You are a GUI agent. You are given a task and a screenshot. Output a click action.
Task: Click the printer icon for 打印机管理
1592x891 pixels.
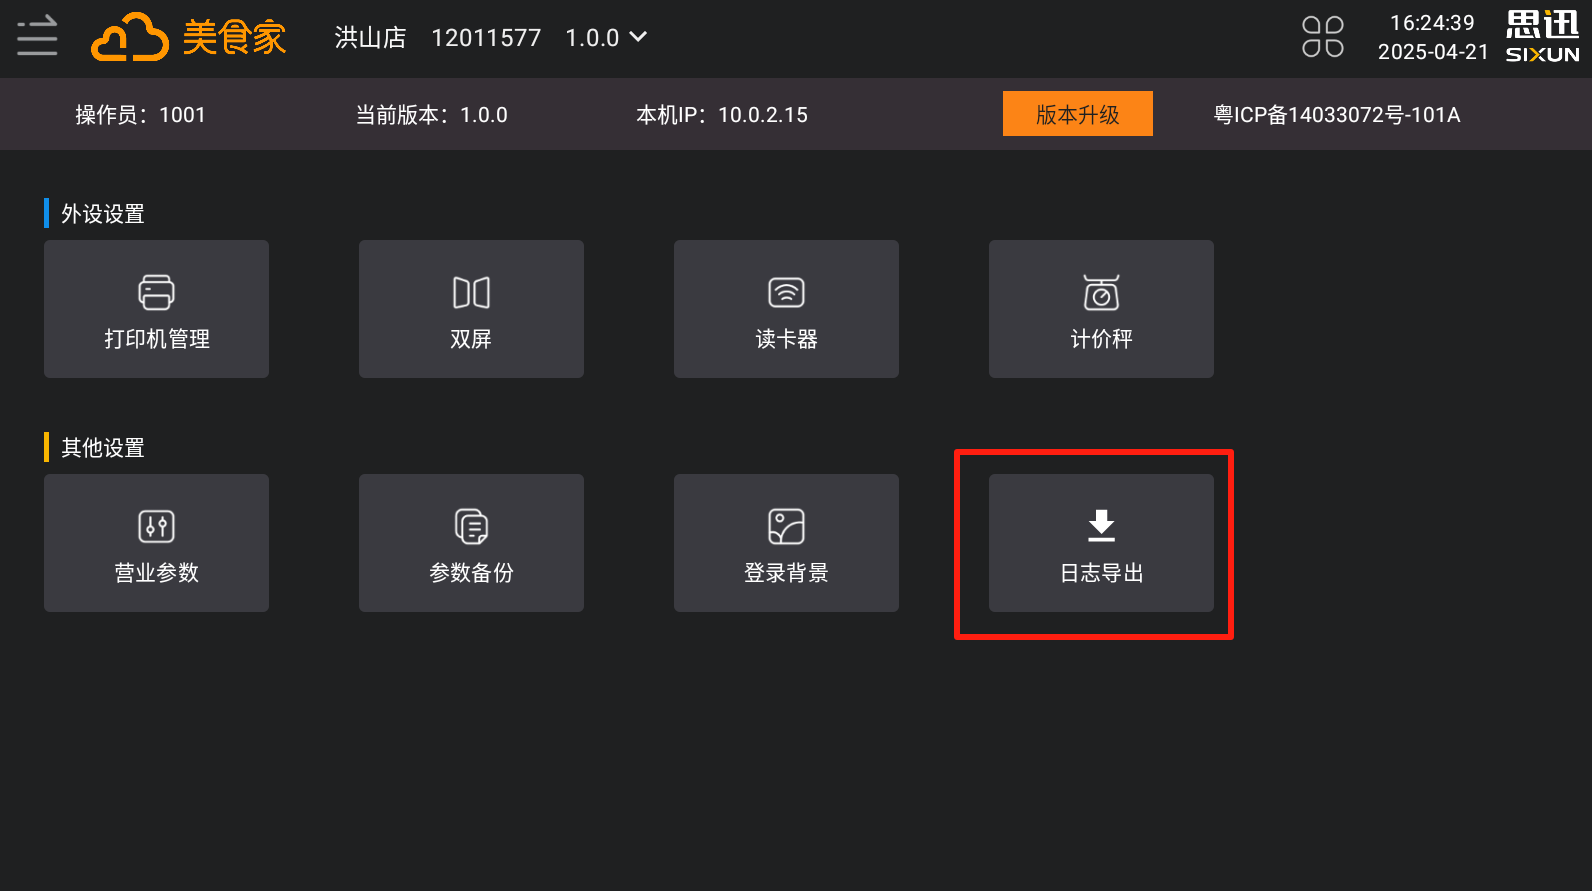point(156,293)
